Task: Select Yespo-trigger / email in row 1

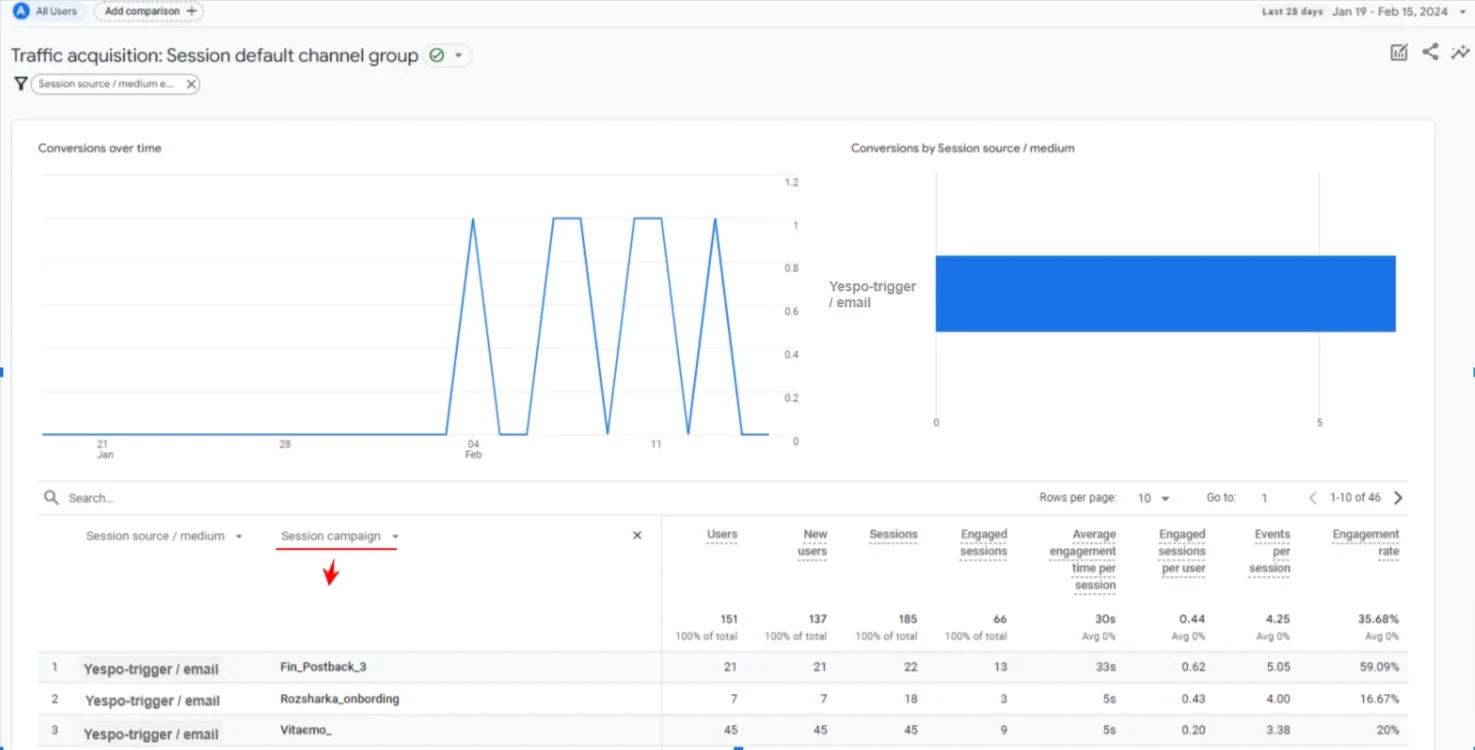Action: click(x=151, y=668)
